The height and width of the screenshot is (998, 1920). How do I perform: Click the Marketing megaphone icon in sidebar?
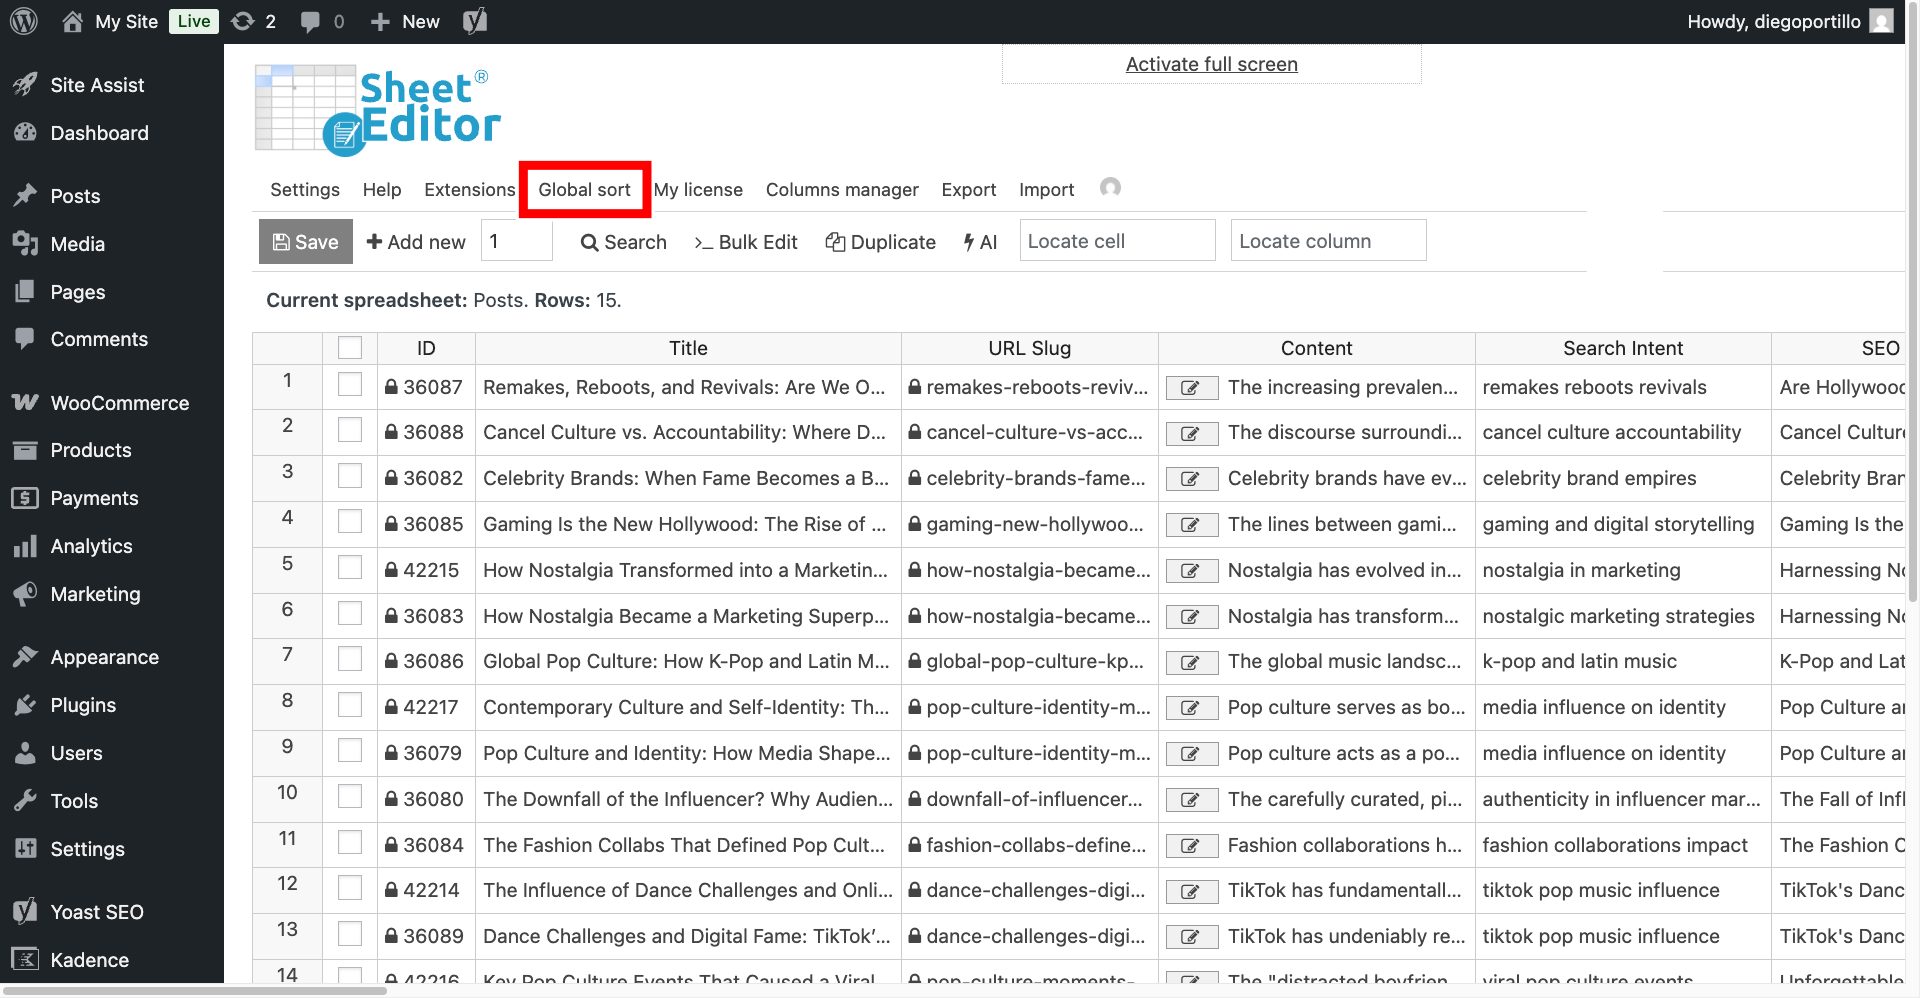(x=25, y=593)
